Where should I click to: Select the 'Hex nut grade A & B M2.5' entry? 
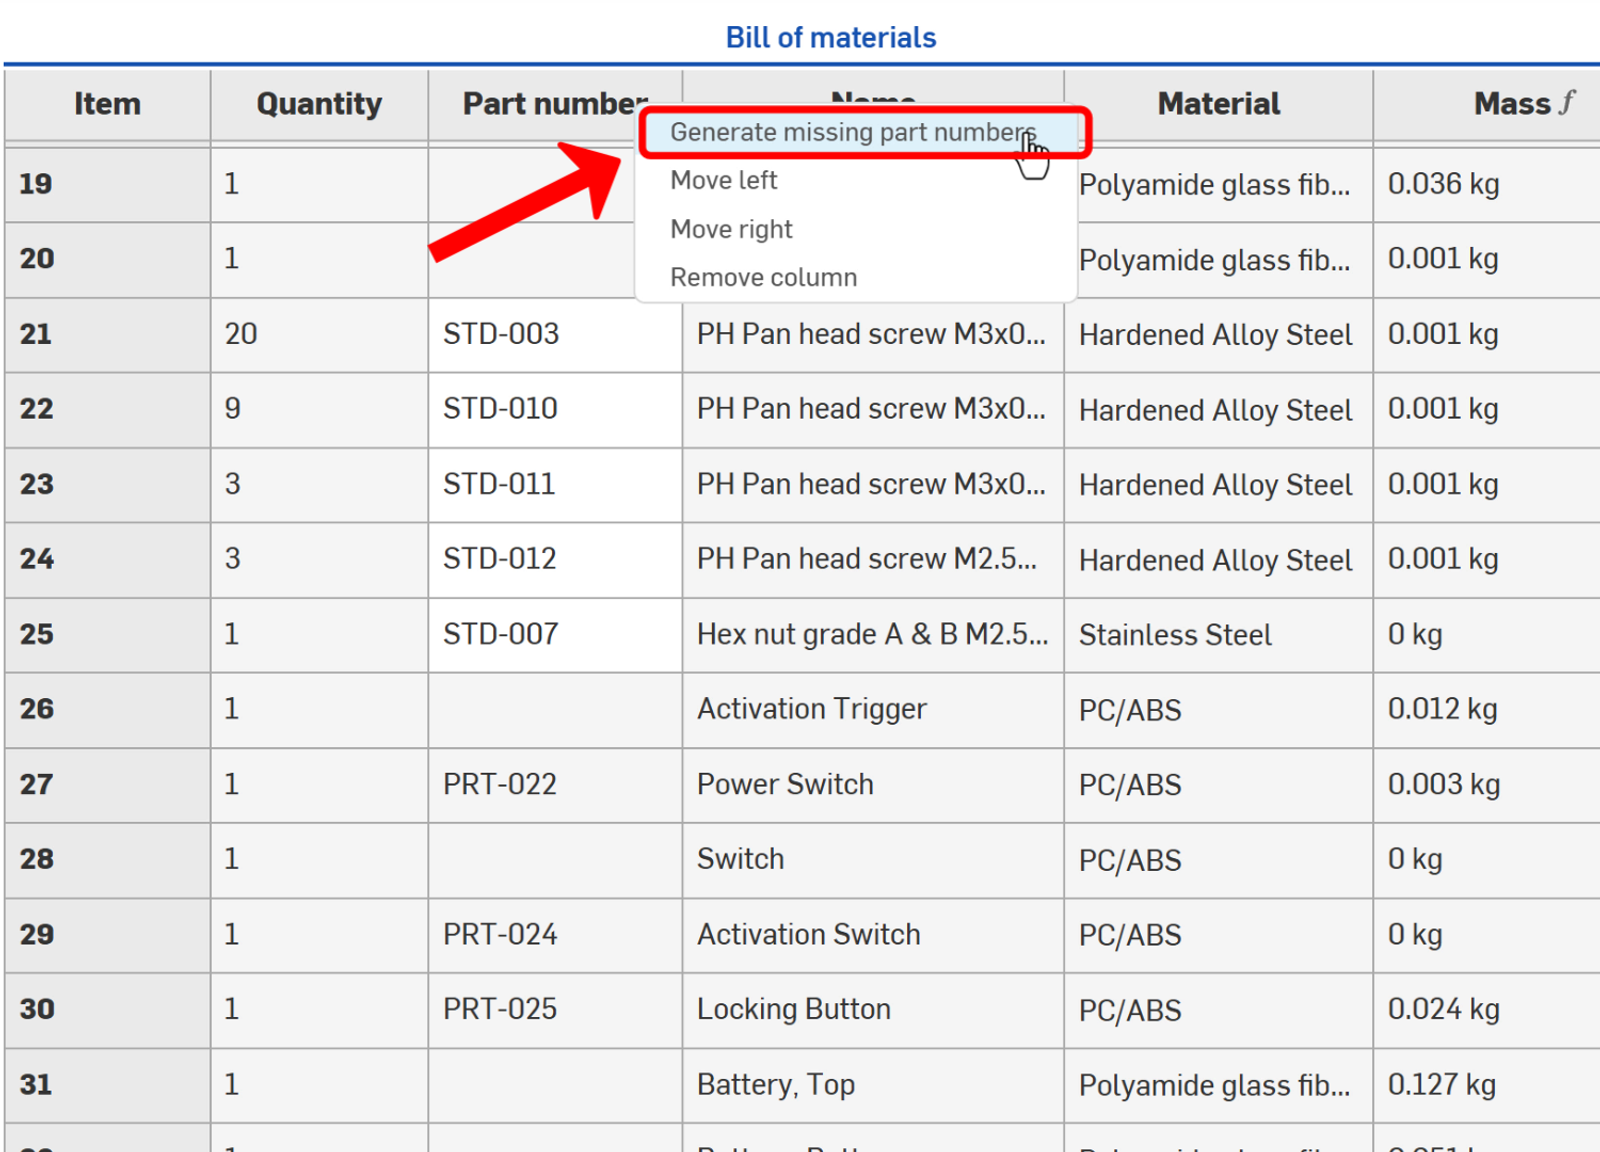point(873,634)
